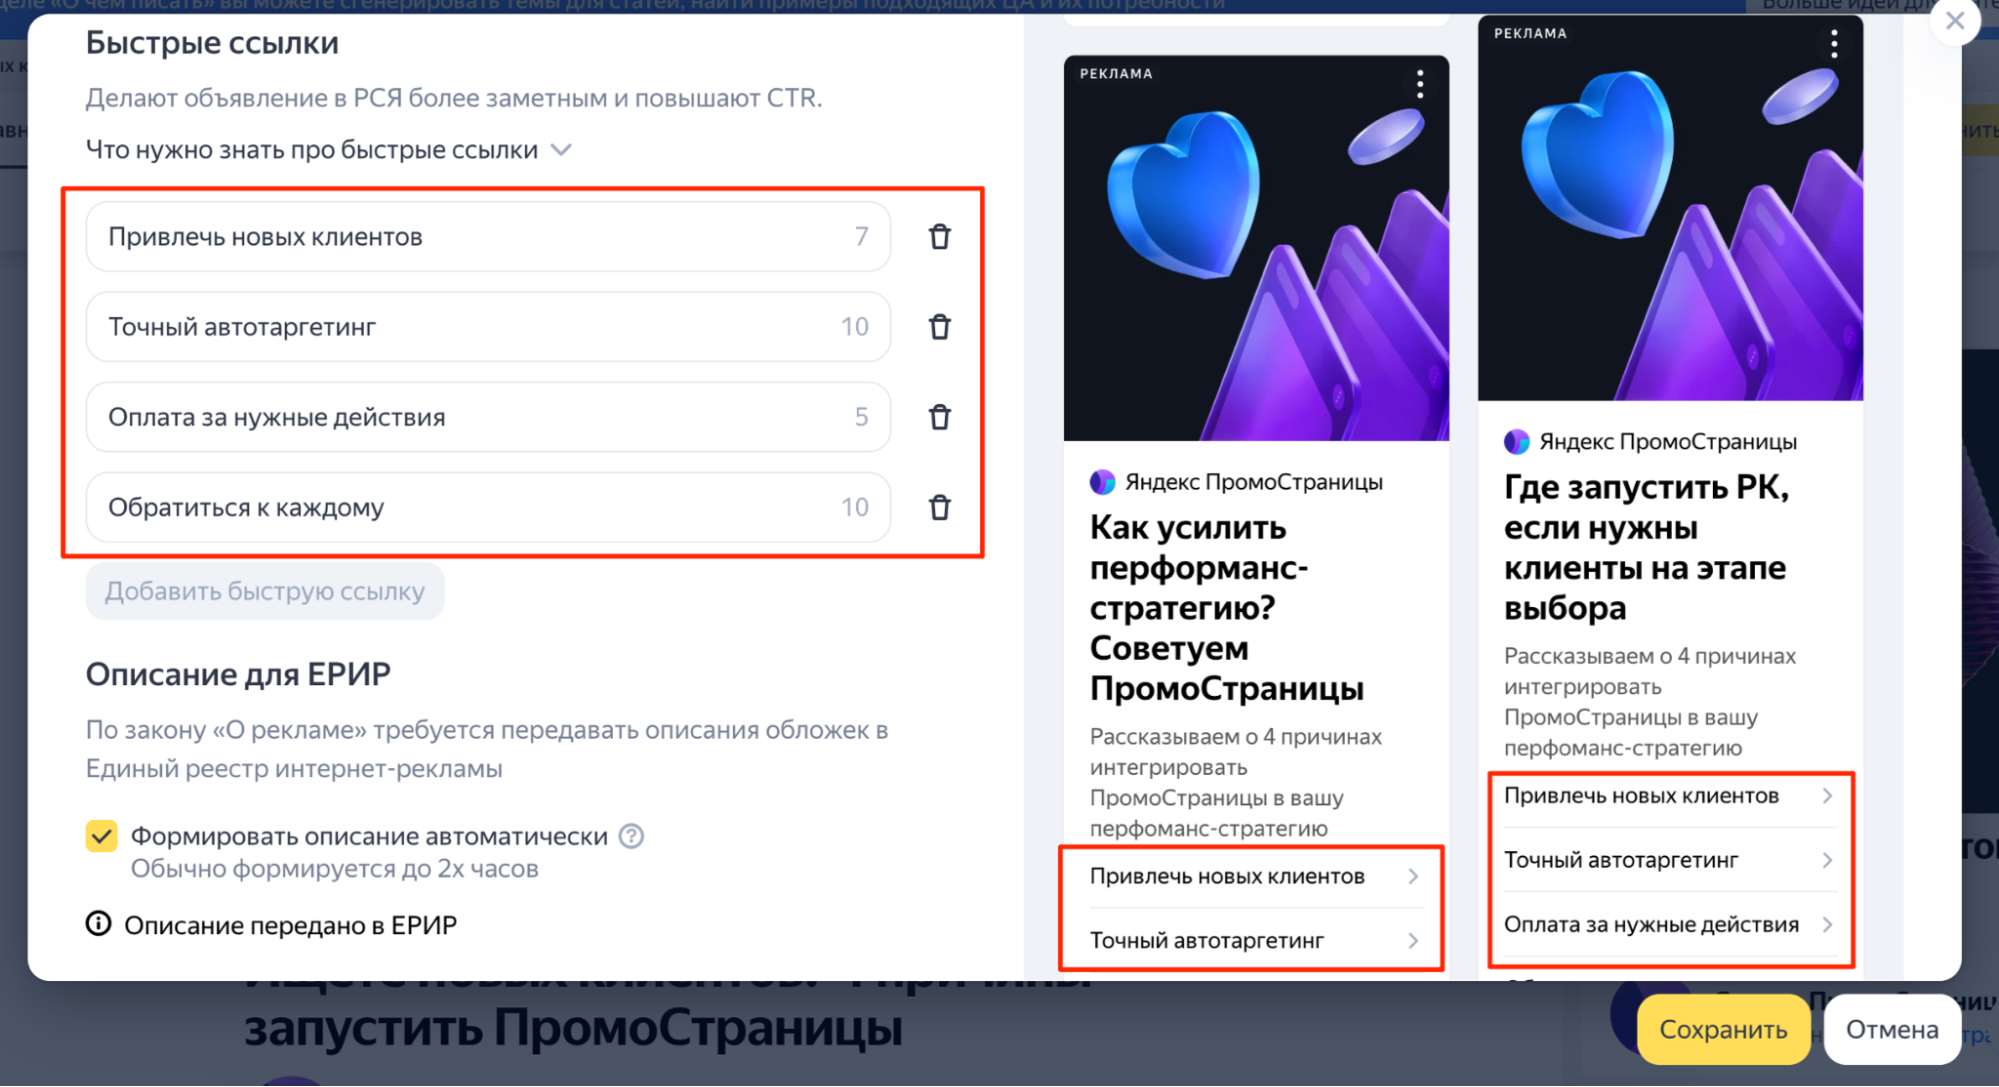Toggle 'Формировать описание автоматически' checkbox

102,836
